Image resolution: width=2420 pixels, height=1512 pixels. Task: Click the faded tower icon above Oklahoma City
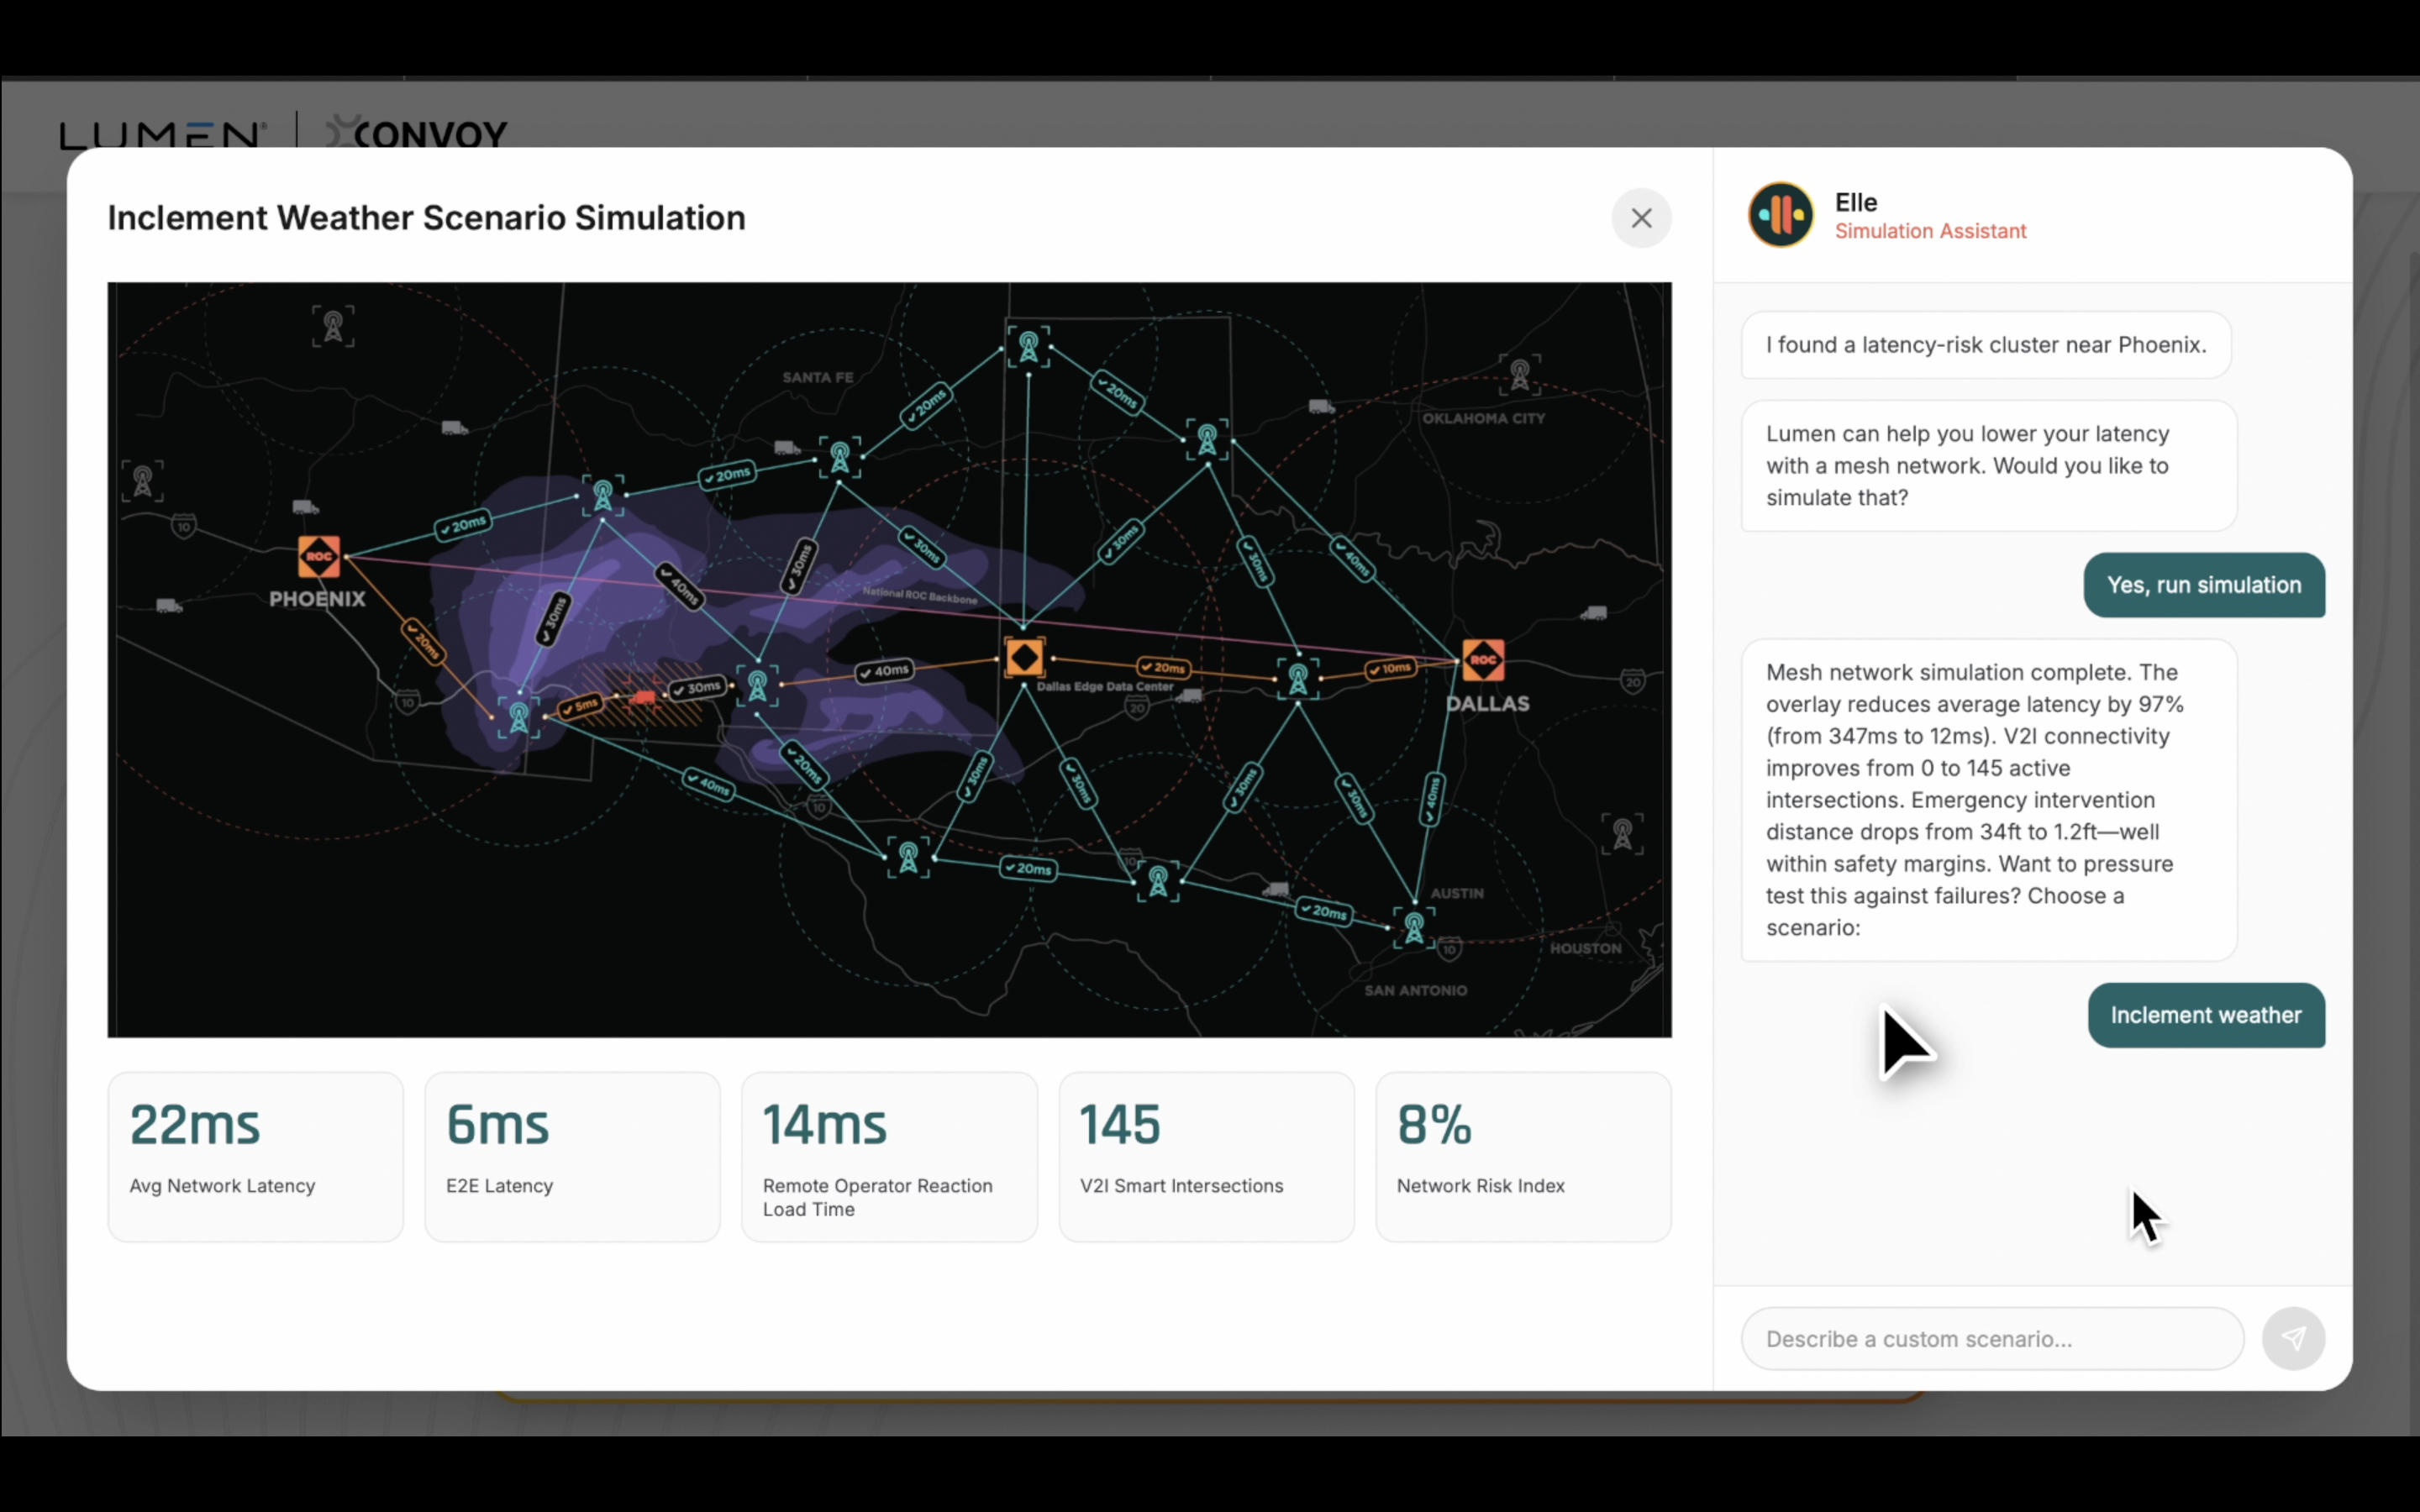(x=1519, y=375)
